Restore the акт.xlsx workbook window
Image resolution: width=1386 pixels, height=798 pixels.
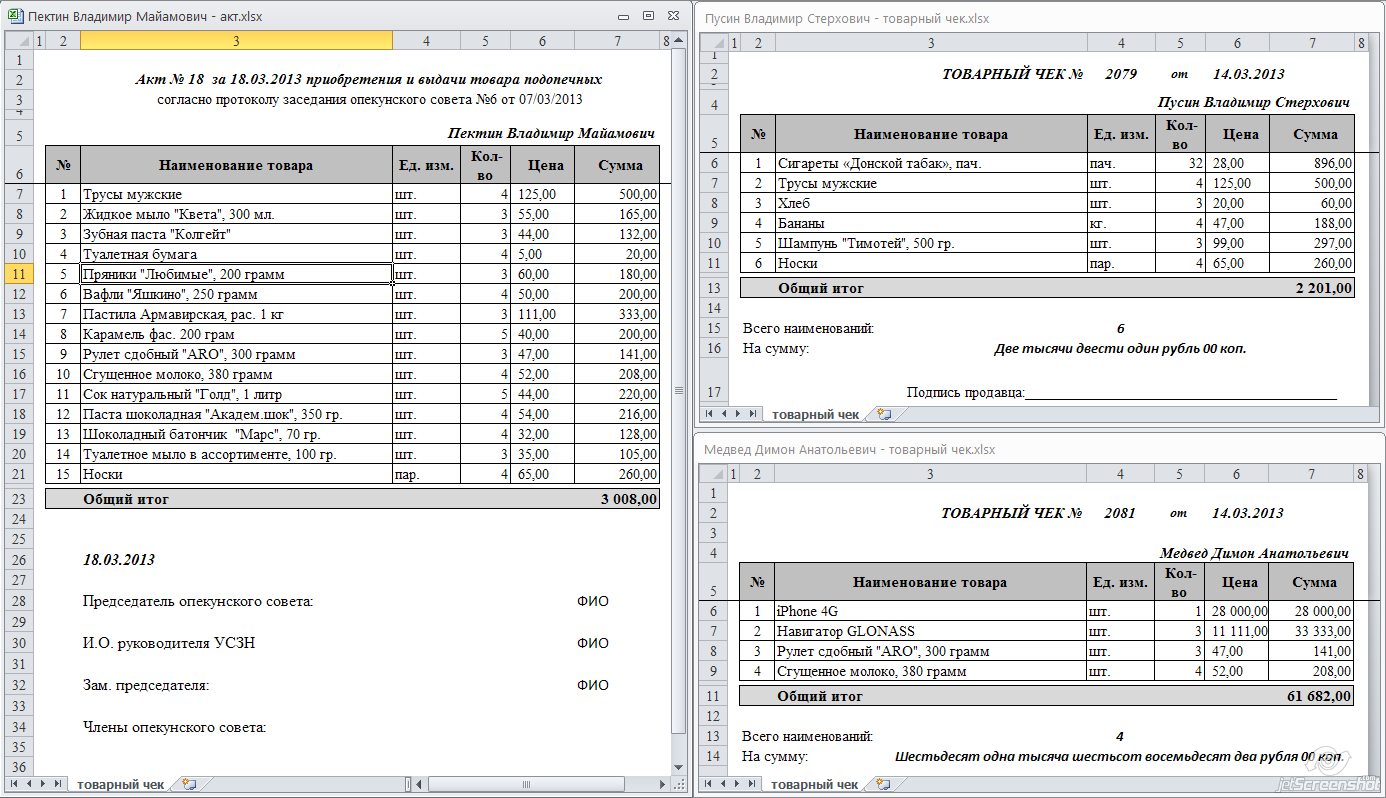pyautogui.click(x=648, y=16)
